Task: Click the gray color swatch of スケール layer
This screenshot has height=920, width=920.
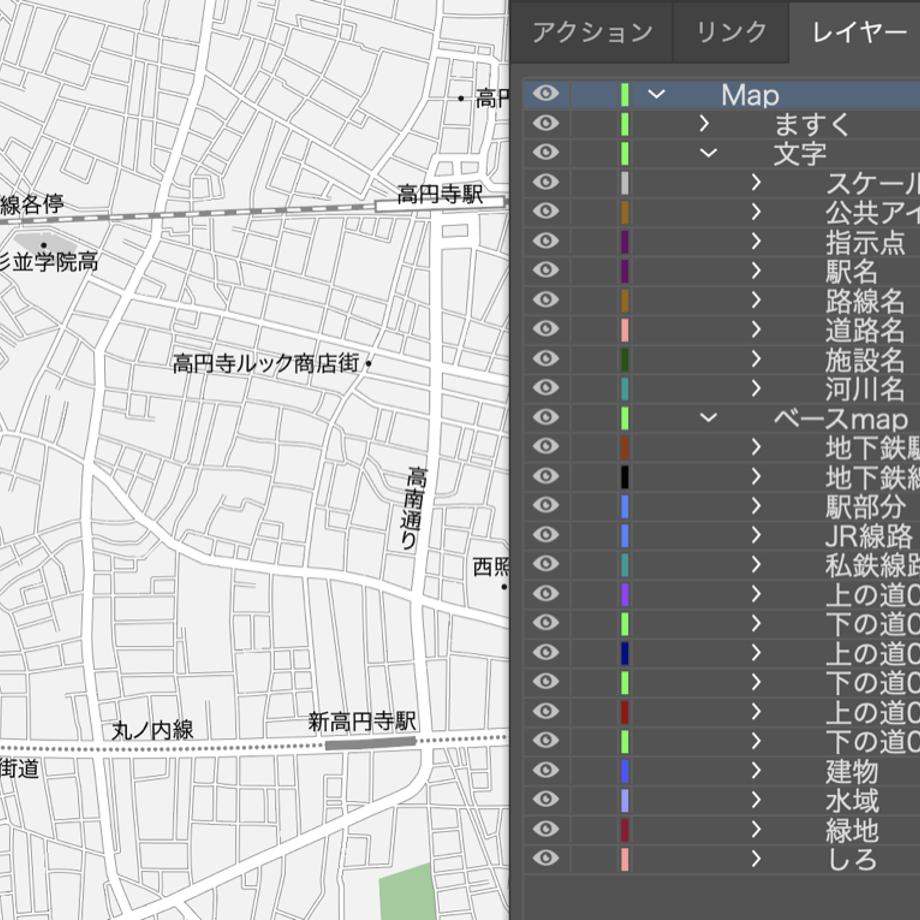Action: pos(625,183)
